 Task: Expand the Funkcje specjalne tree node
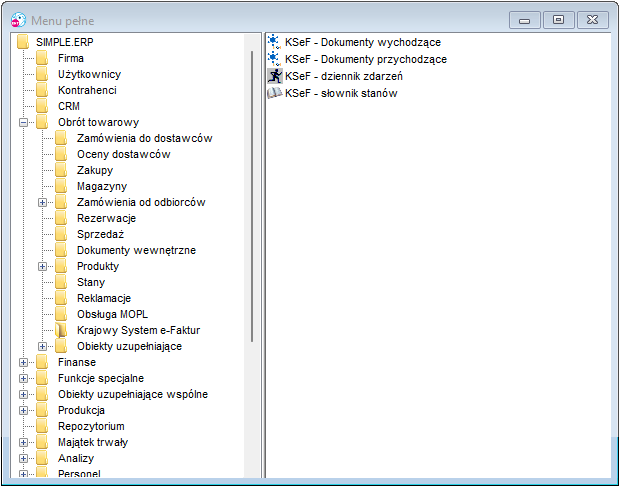[x=23, y=379]
